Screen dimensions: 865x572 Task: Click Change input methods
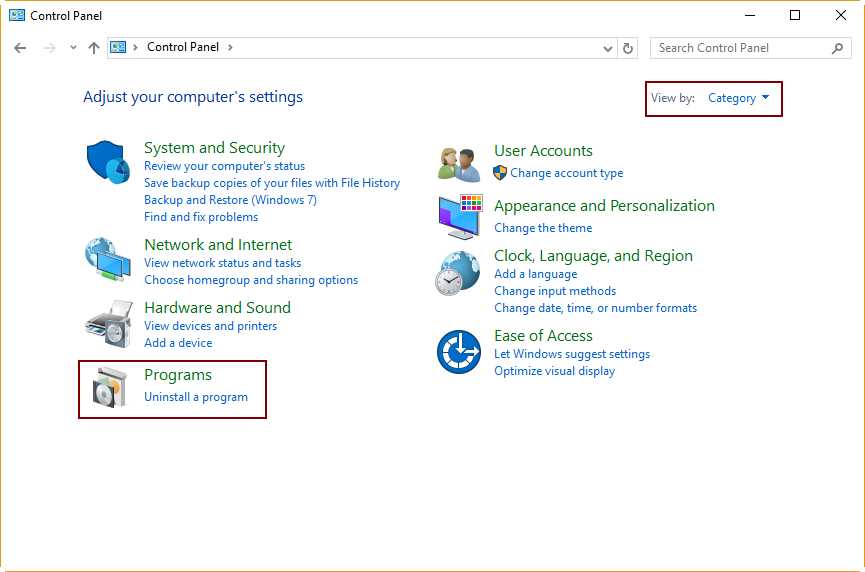(555, 291)
